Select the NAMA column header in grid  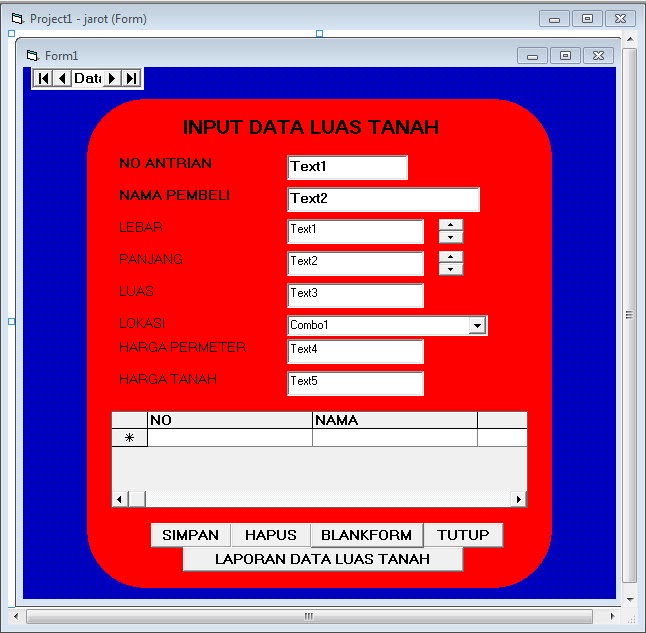point(395,420)
